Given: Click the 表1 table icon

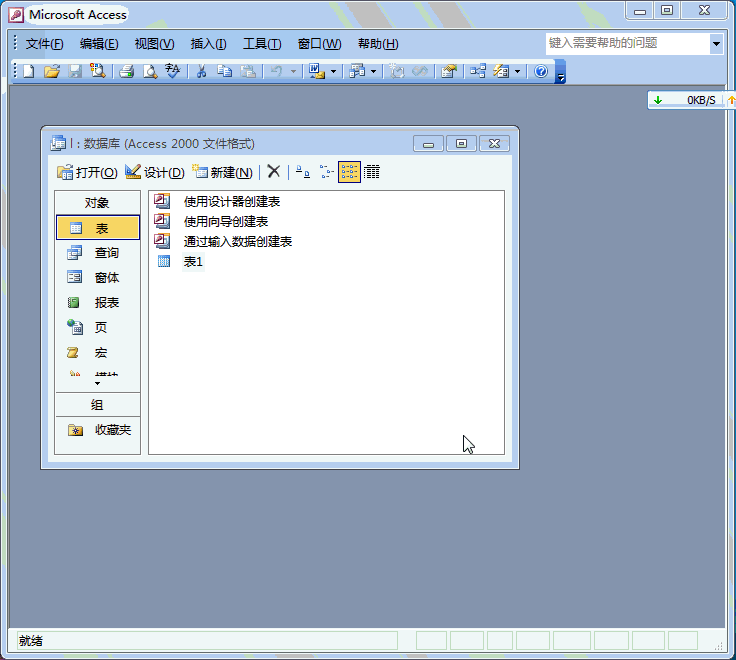Looking at the screenshot, I should (164, 261).
